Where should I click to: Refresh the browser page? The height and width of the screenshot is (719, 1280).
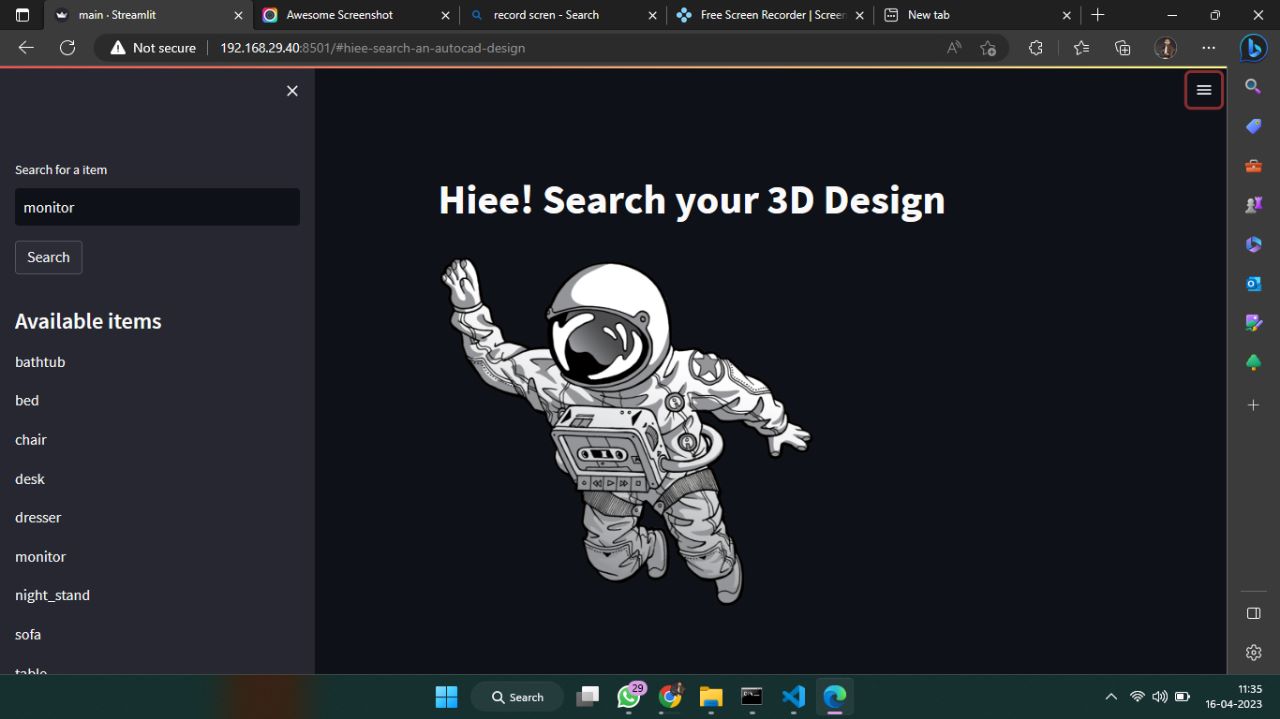67,48
